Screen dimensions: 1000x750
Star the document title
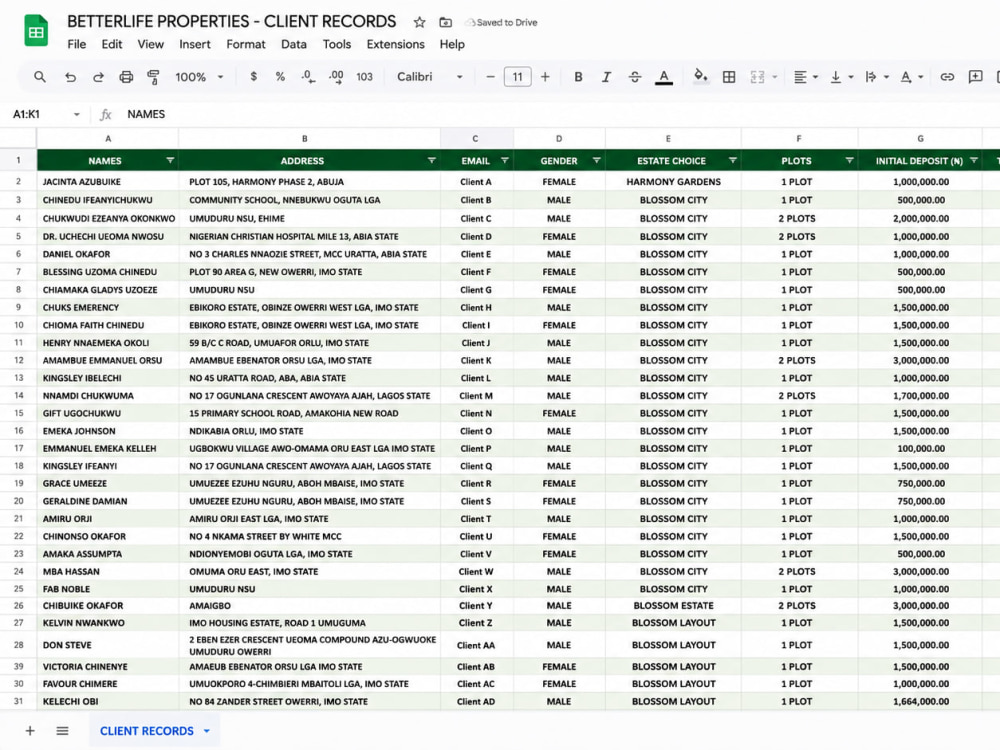click(x=419, y=22)
